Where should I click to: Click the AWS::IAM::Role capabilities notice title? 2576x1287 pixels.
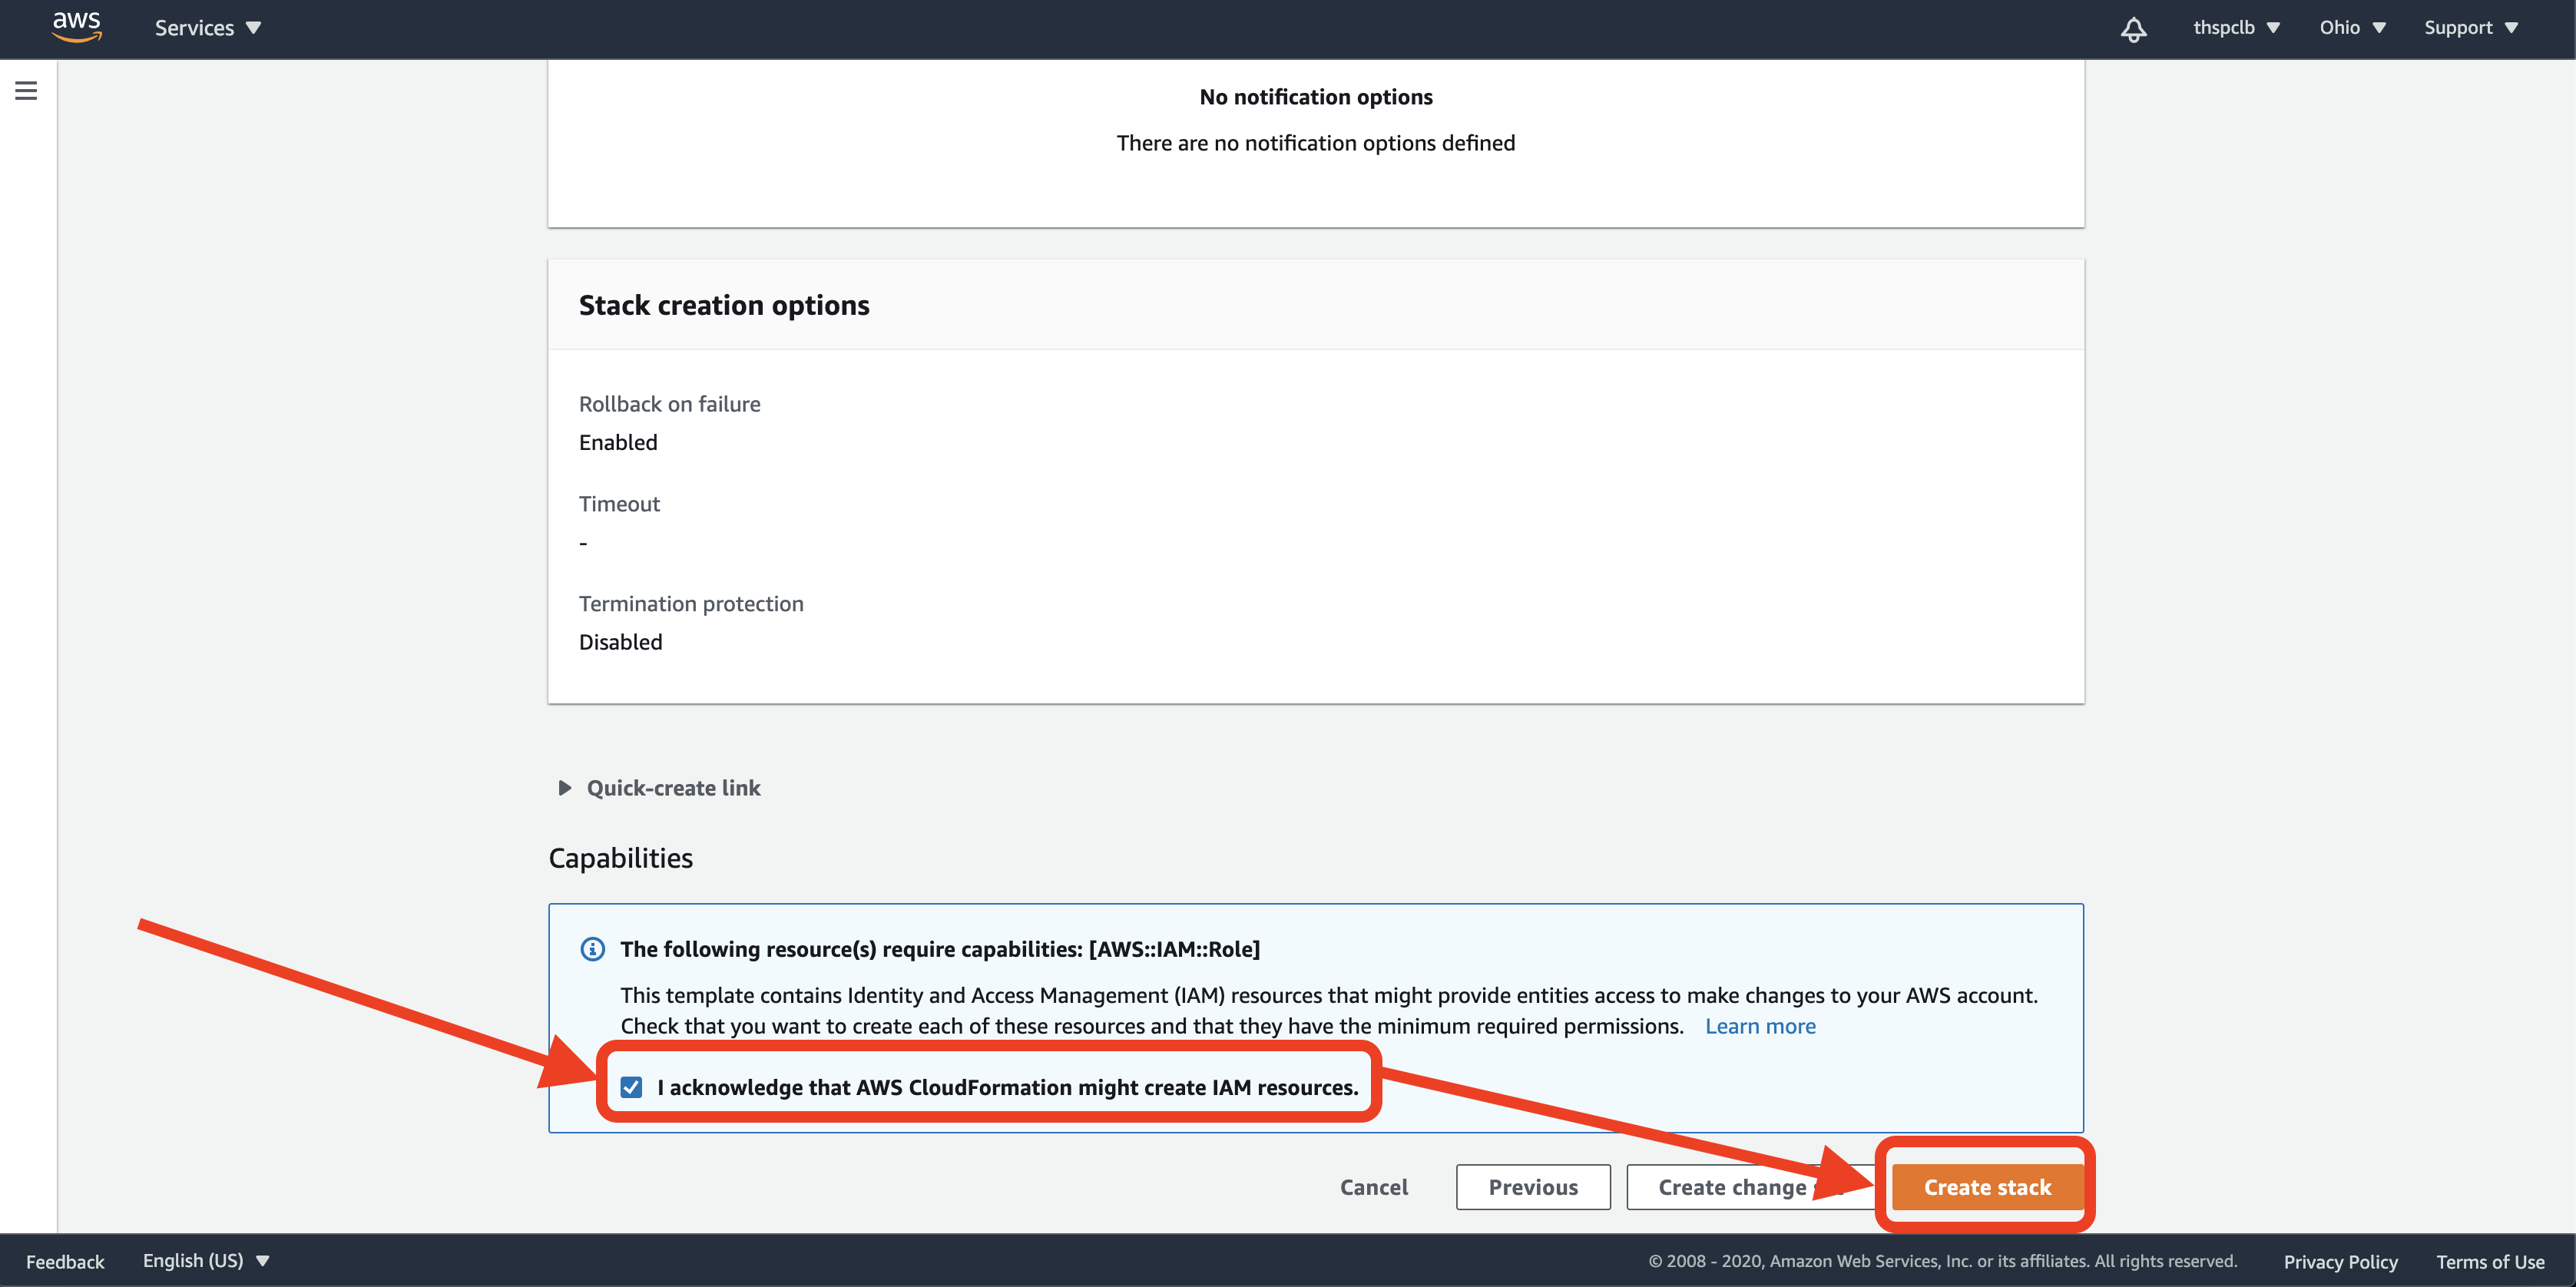click(x=940, y=949)
